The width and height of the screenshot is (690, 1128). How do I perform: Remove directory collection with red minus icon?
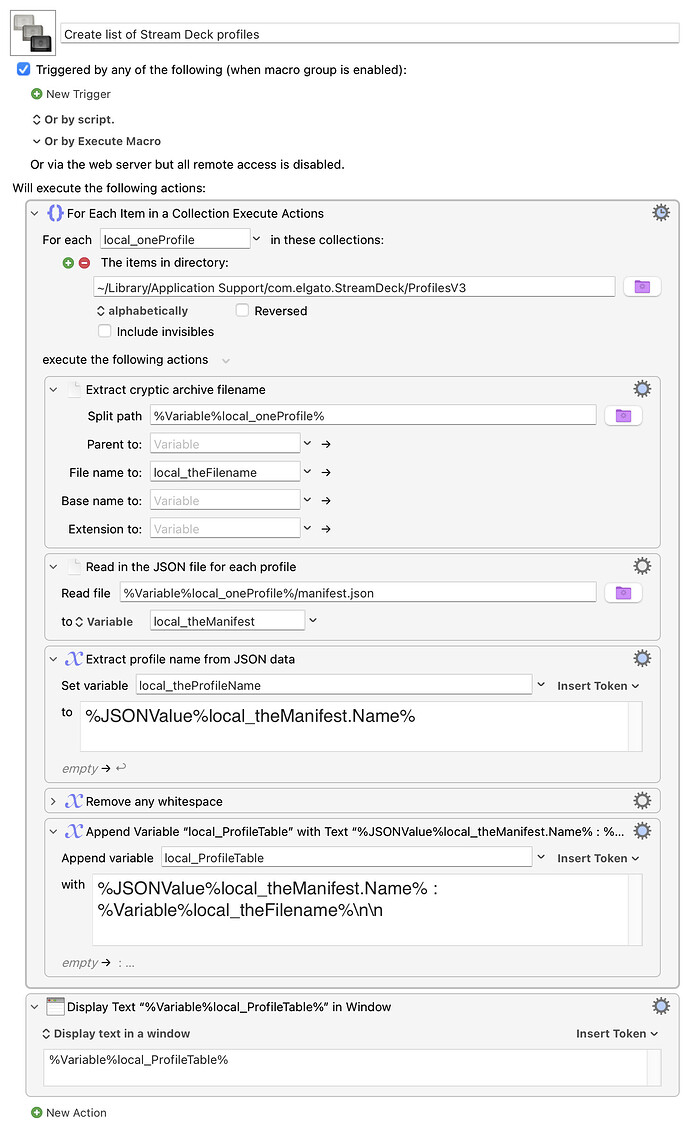pos(84,263)
